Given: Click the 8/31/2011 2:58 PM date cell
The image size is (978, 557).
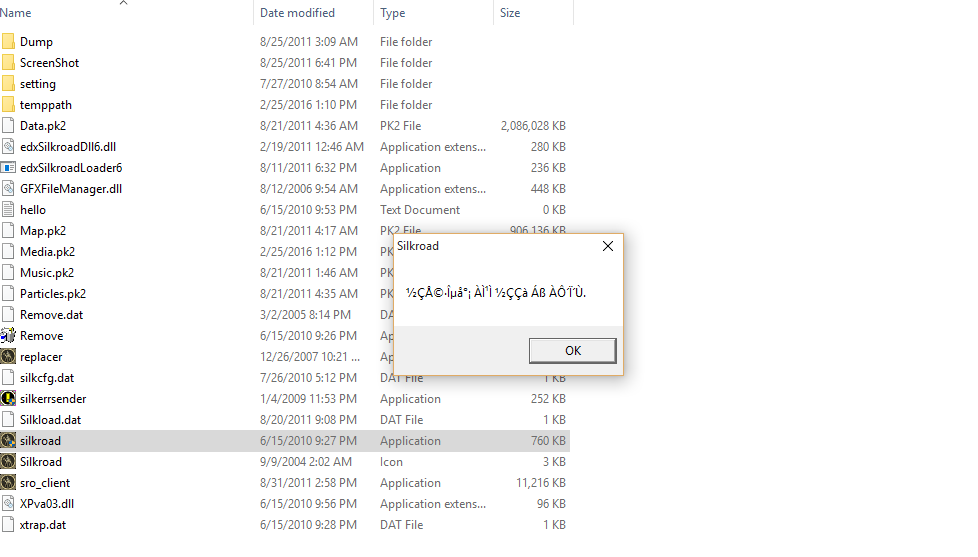Looking at the screenshot, I should [x=308, y=483].
